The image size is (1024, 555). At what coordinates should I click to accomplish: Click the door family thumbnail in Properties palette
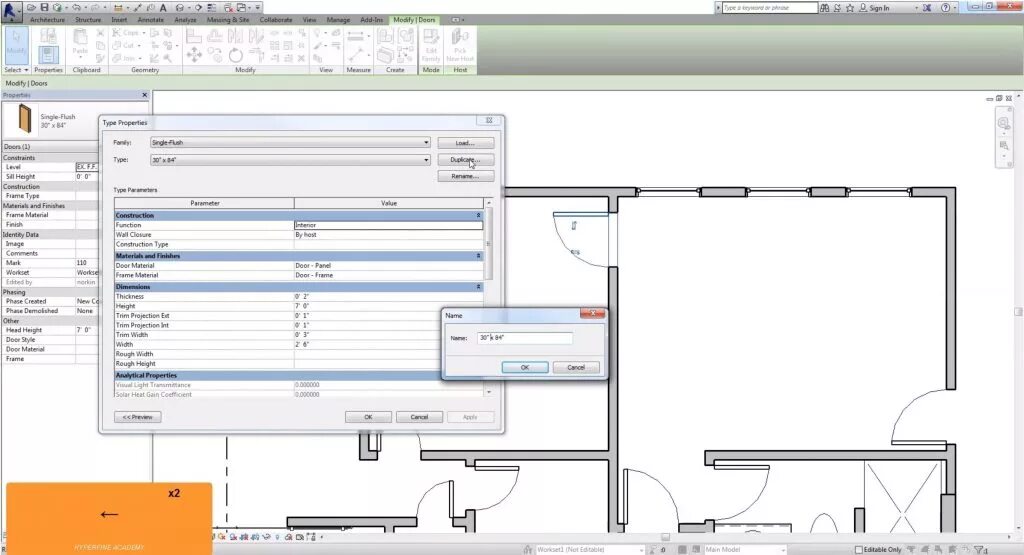click(24, 119)
